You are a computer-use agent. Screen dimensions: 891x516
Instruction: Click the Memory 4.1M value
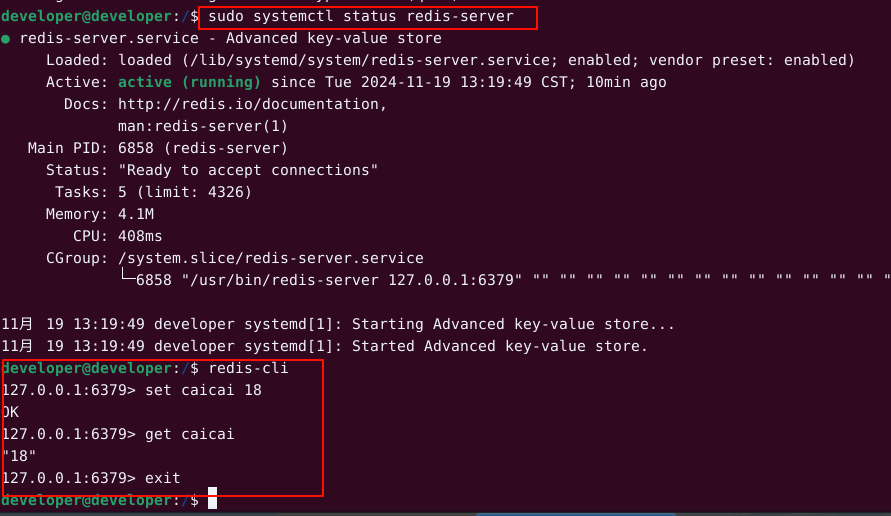tap(136, 214)
